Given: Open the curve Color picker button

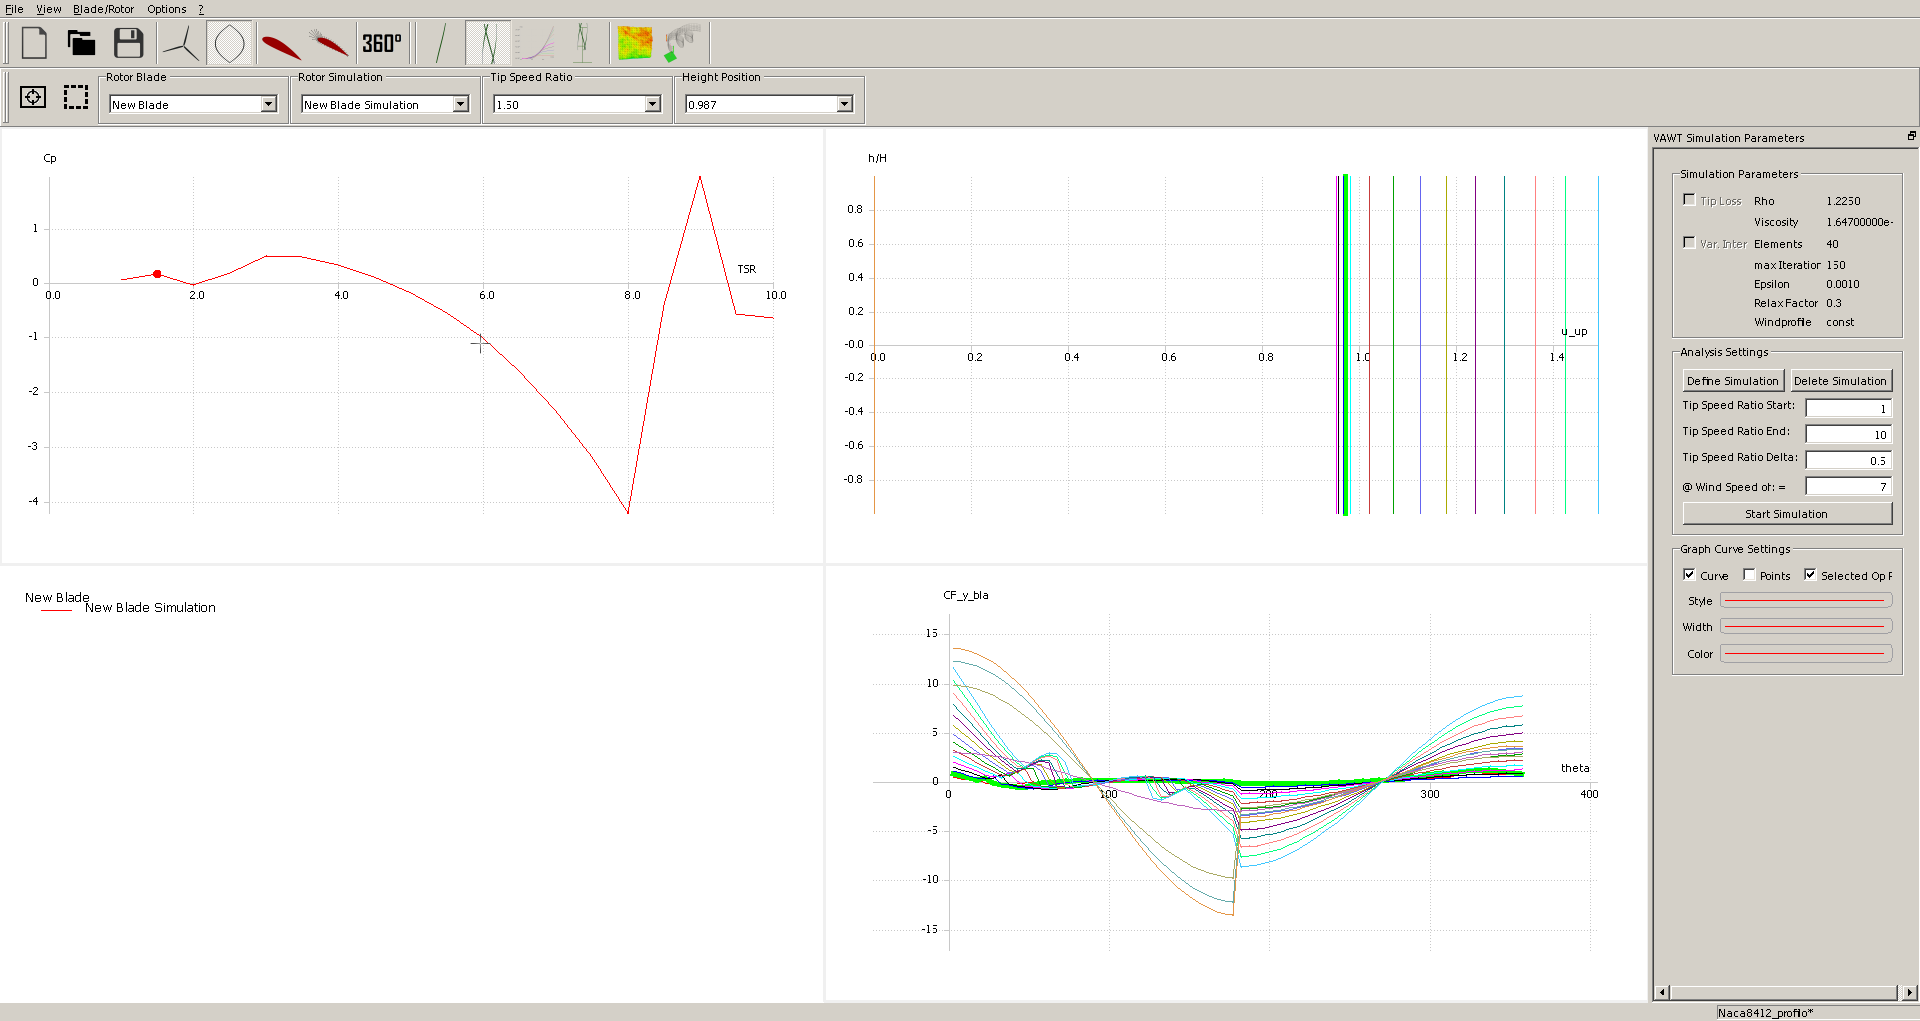Looking at the screenshot, I should (1806, 654).
